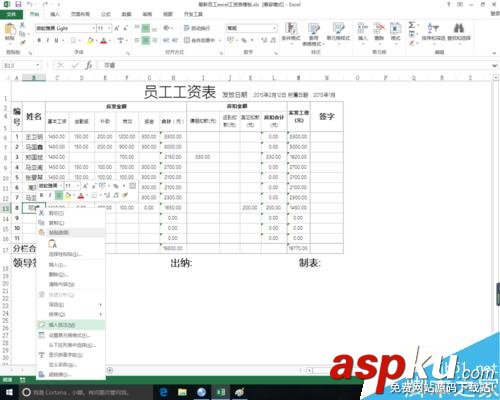Increase font size with the large A icon
The image size is (500, 400).
[117, 28]
